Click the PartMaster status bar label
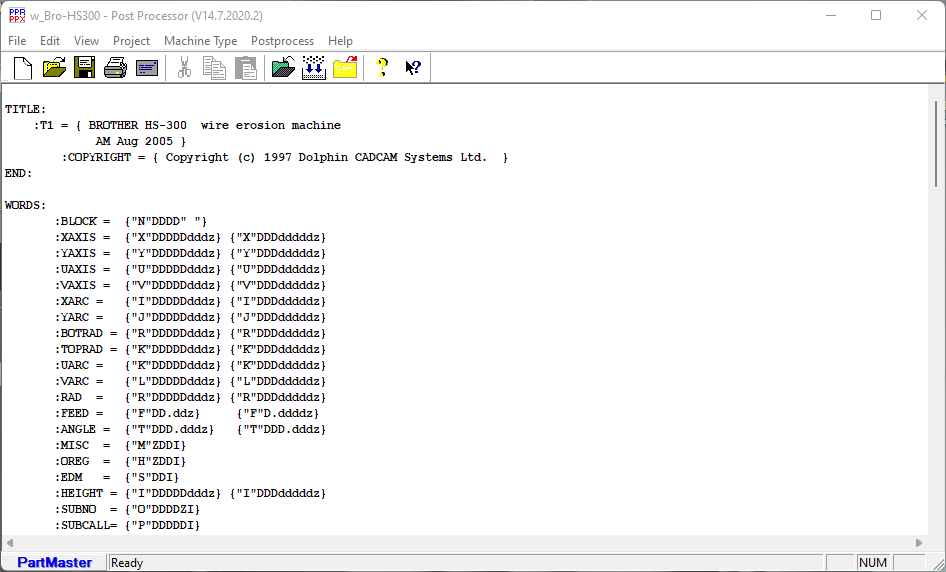Viewport: 946px width, 572px height. pos(54,562)
